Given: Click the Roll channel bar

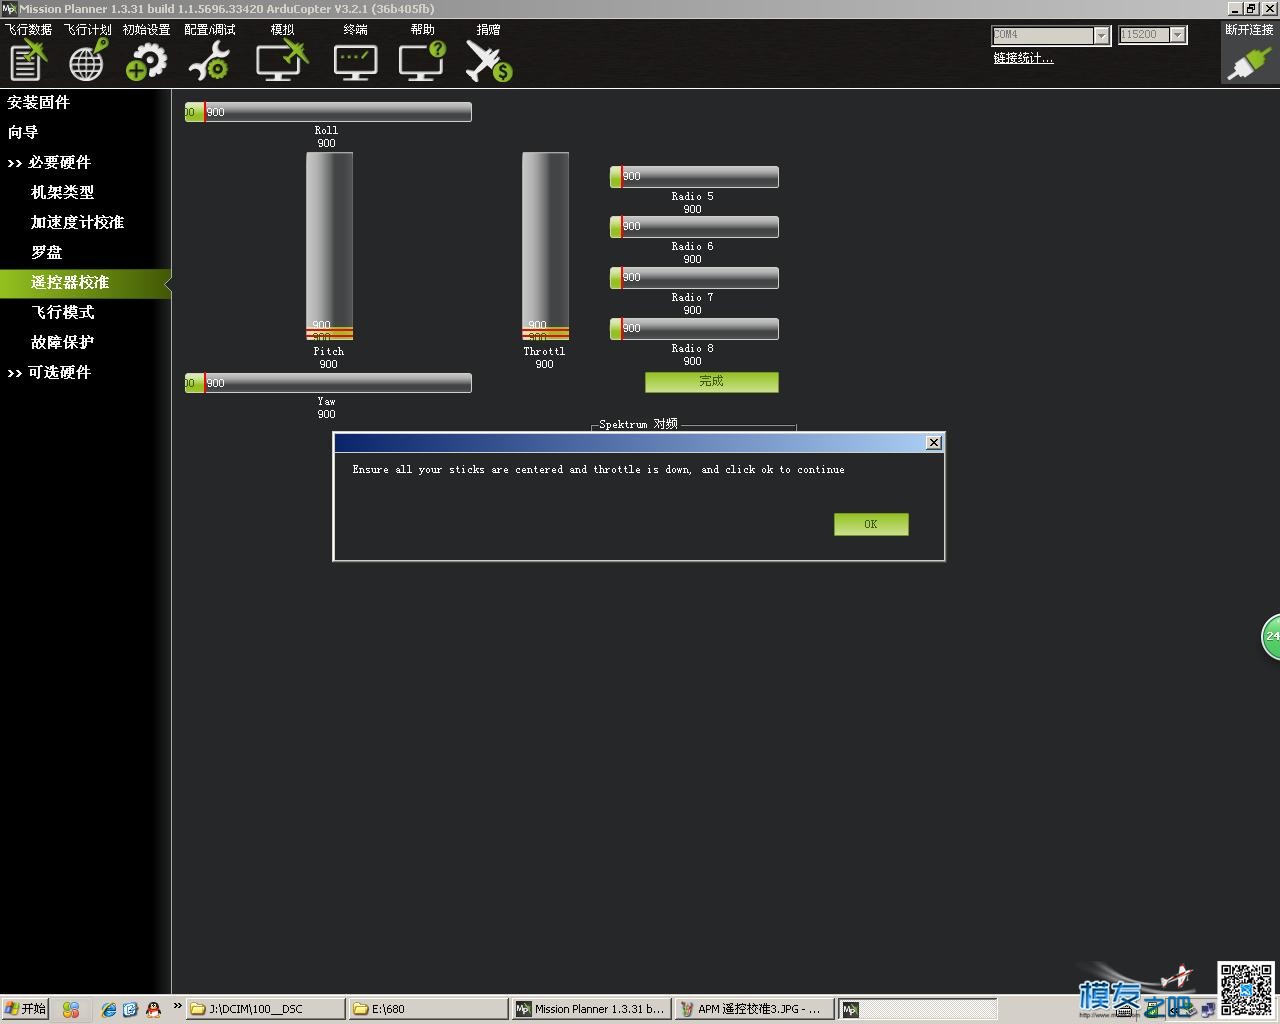Looking at the screenshot, I should pyautogui.click(x=328, y=112).
